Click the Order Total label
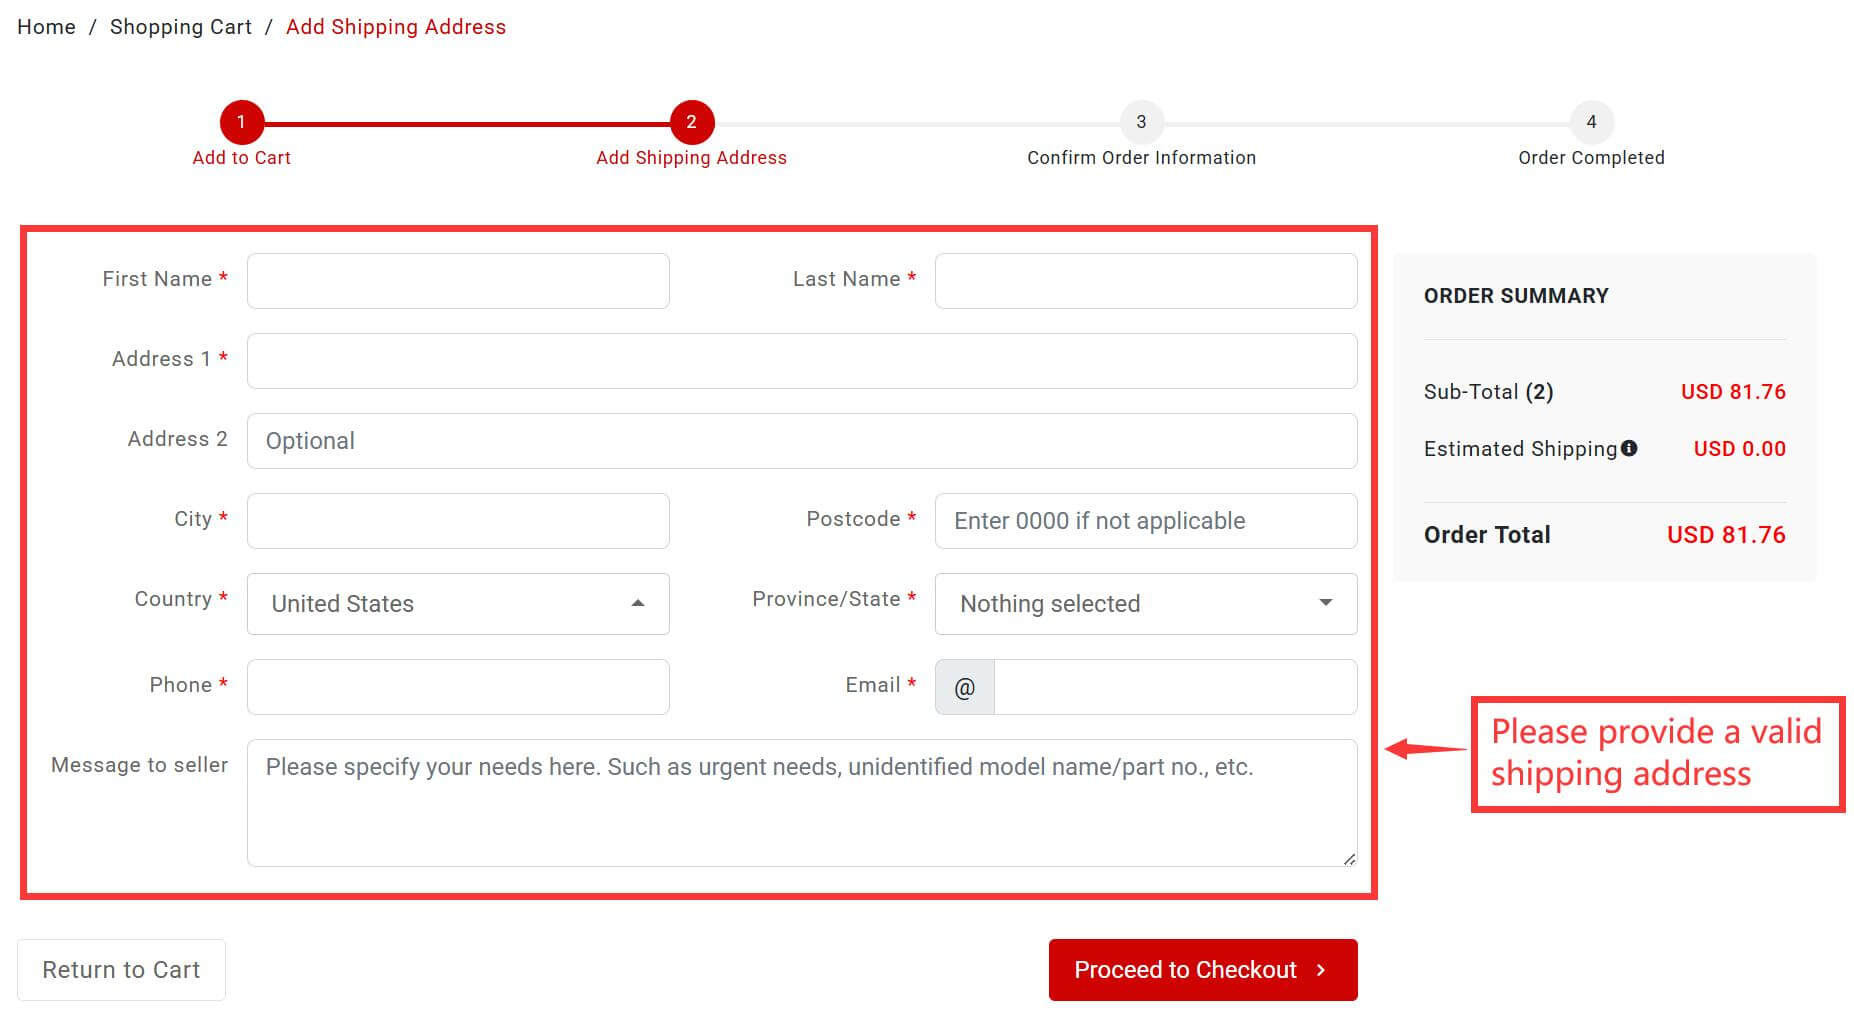The image size is (1854, 1021). [1487, 535]
